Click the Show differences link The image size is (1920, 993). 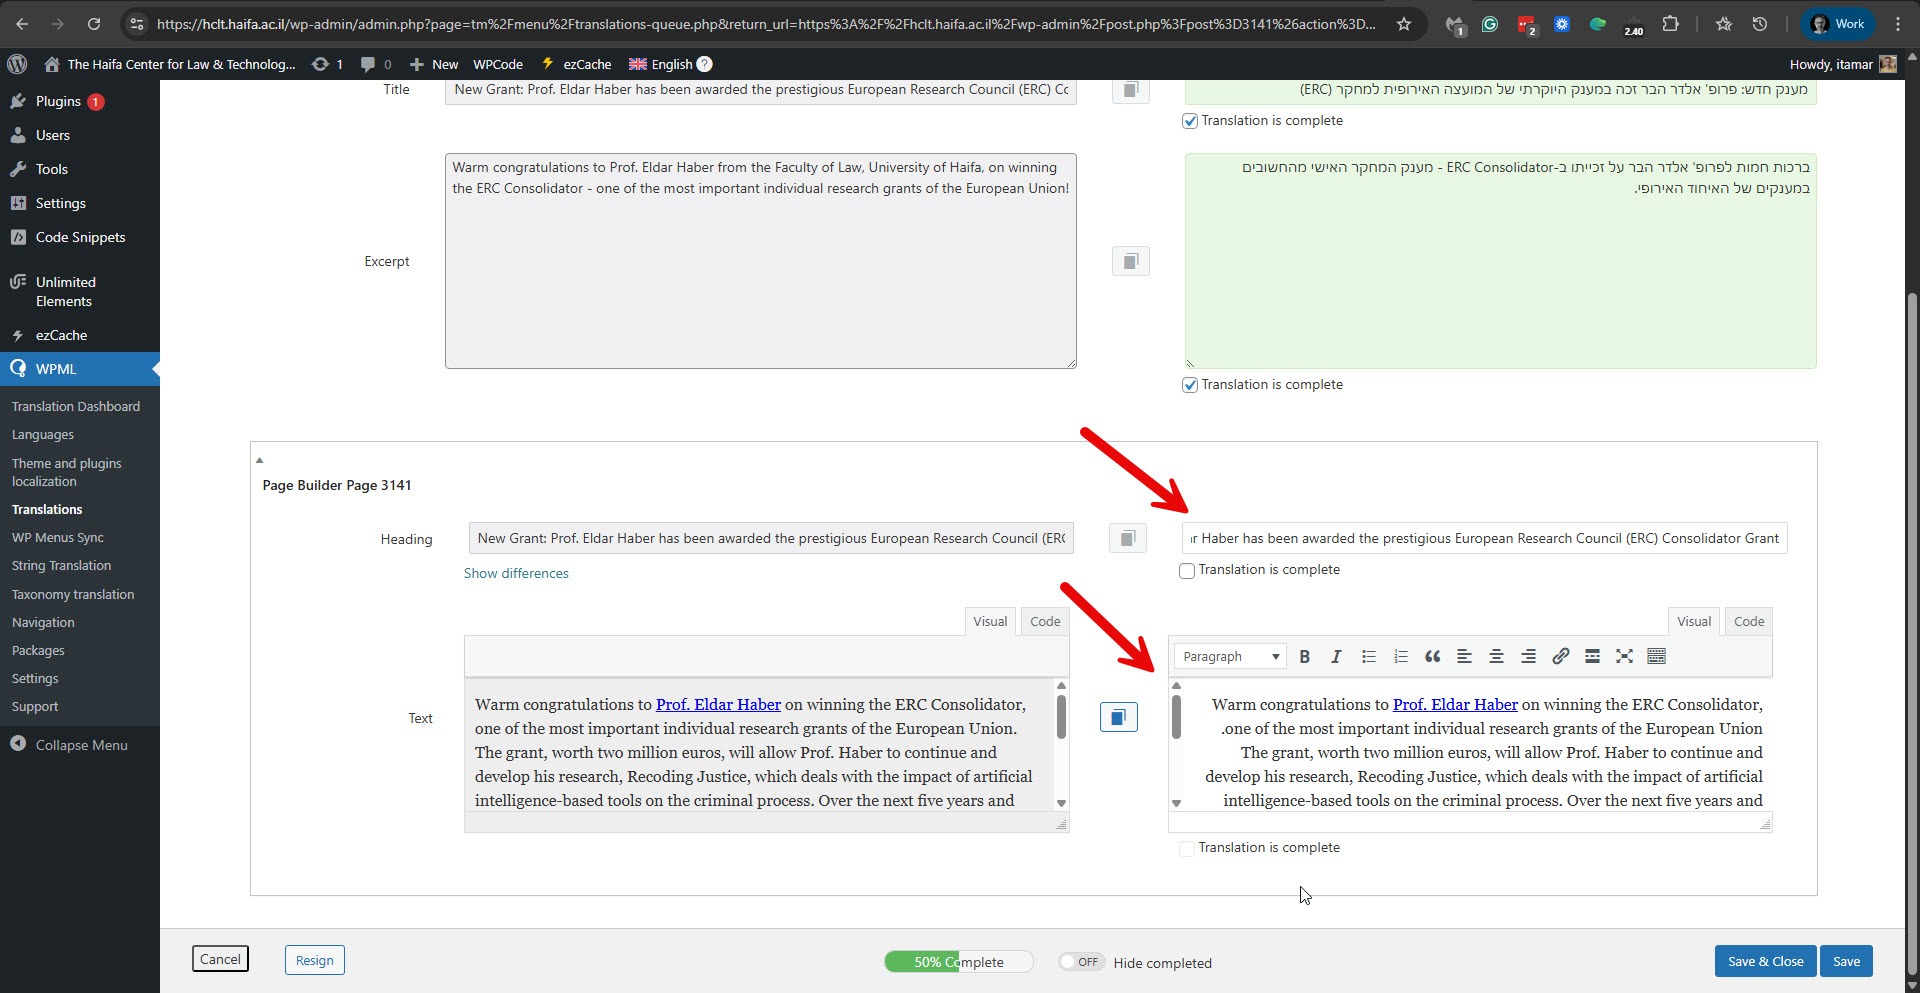pyautogui.click(x=516, y=573)
